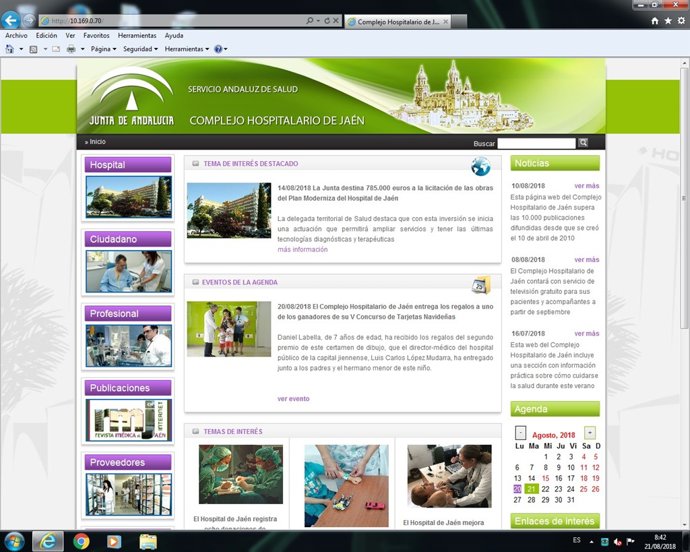Open the Hospital section button
690x552 pixels.
(x=128, y=165)
